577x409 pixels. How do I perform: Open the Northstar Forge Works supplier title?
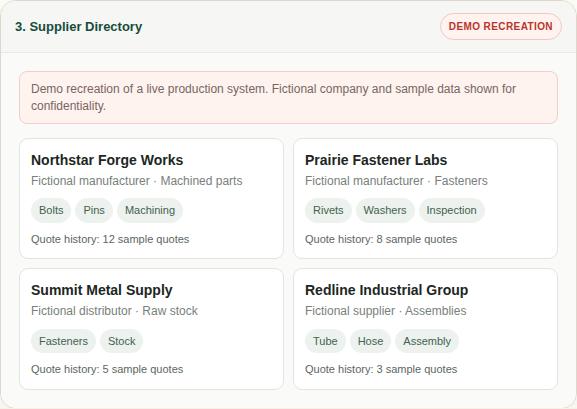pos(107,160)
